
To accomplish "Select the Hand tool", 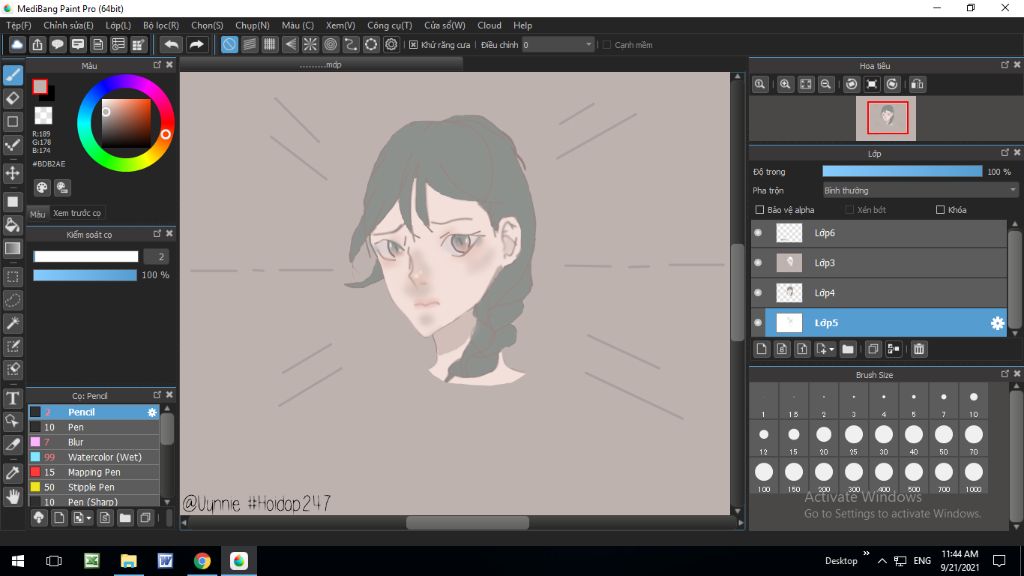I will coord(13,497).
